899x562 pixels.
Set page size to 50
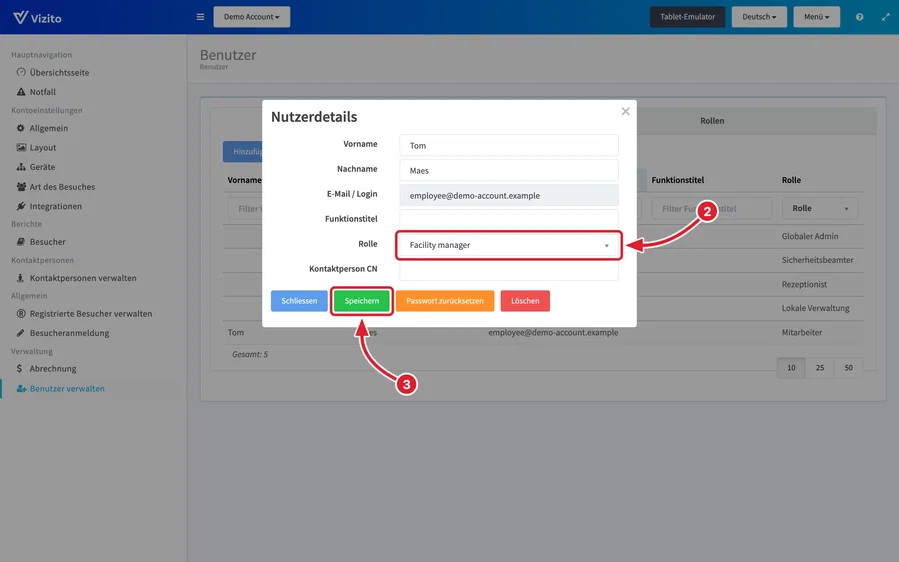coord(849,368)
